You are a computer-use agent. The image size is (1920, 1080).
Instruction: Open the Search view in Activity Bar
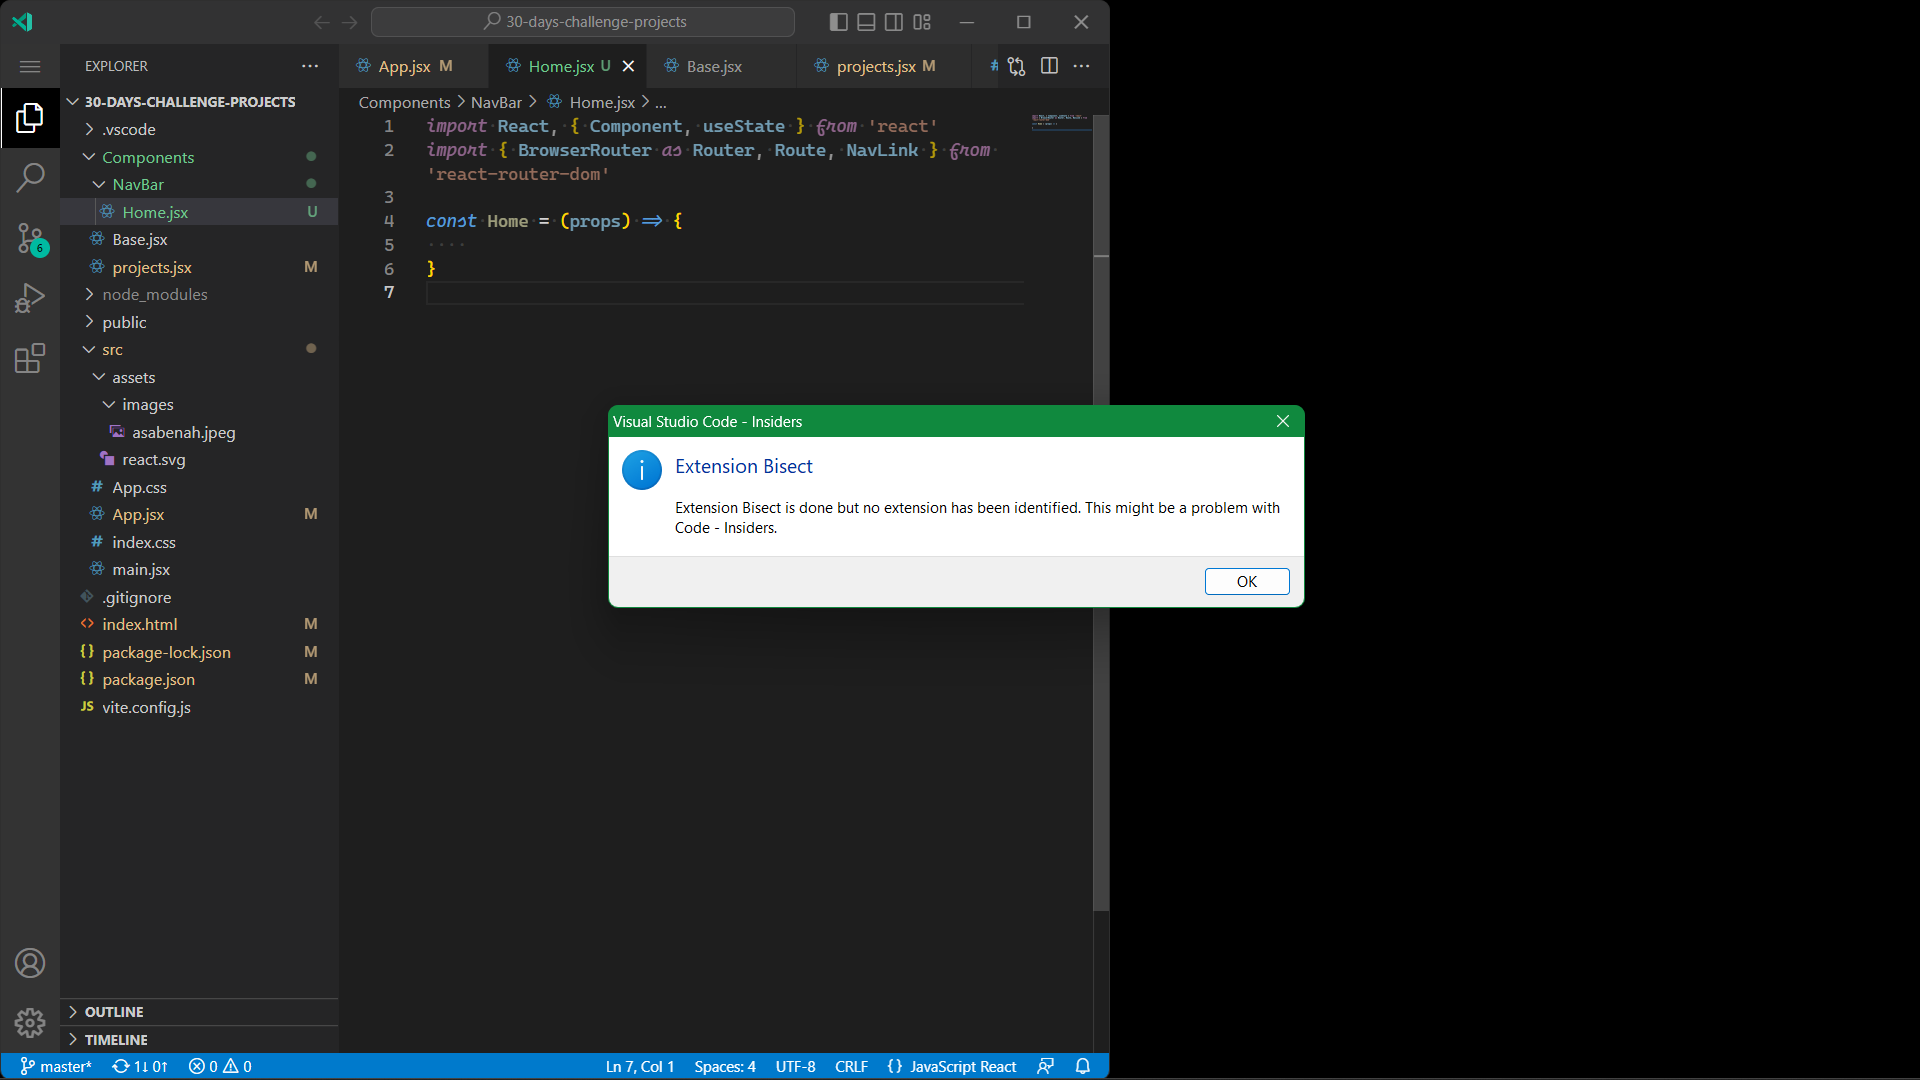(x=30, y=177)
